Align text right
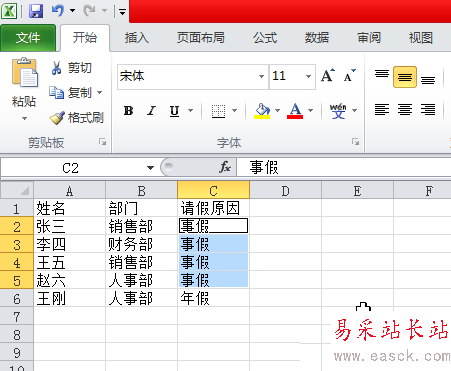 click(428, 110)
